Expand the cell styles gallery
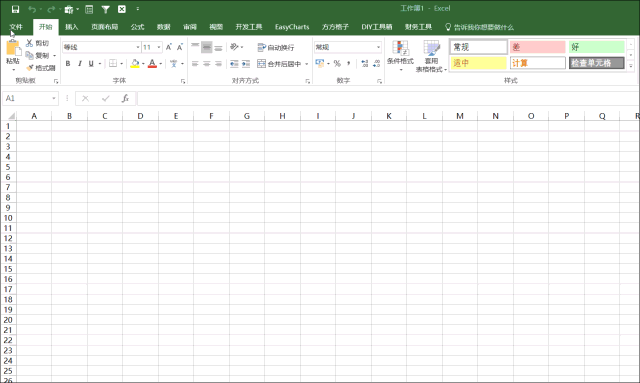The height and width of the screenshot is (383, 640). 631,65
